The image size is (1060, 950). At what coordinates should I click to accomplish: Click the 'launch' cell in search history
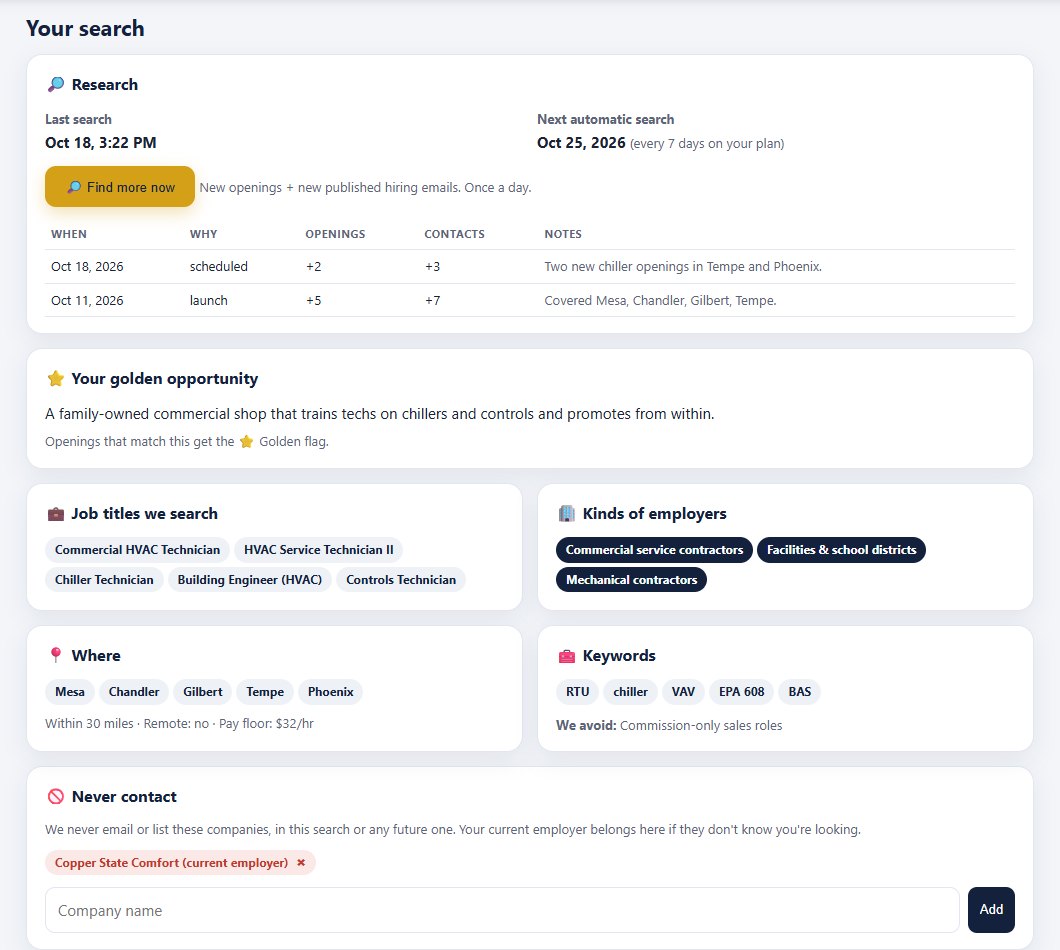(208, 300)
